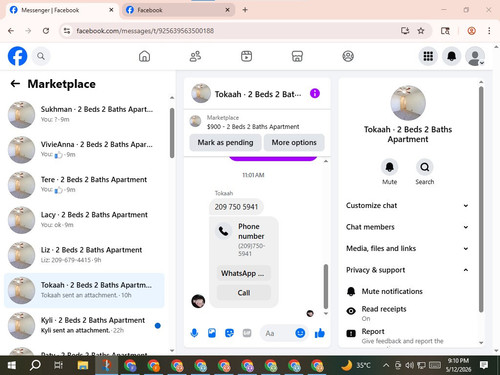The width and height of the screenshot is (500, 375).
Task: Go to Home feed icon
Action: [144, 56]
